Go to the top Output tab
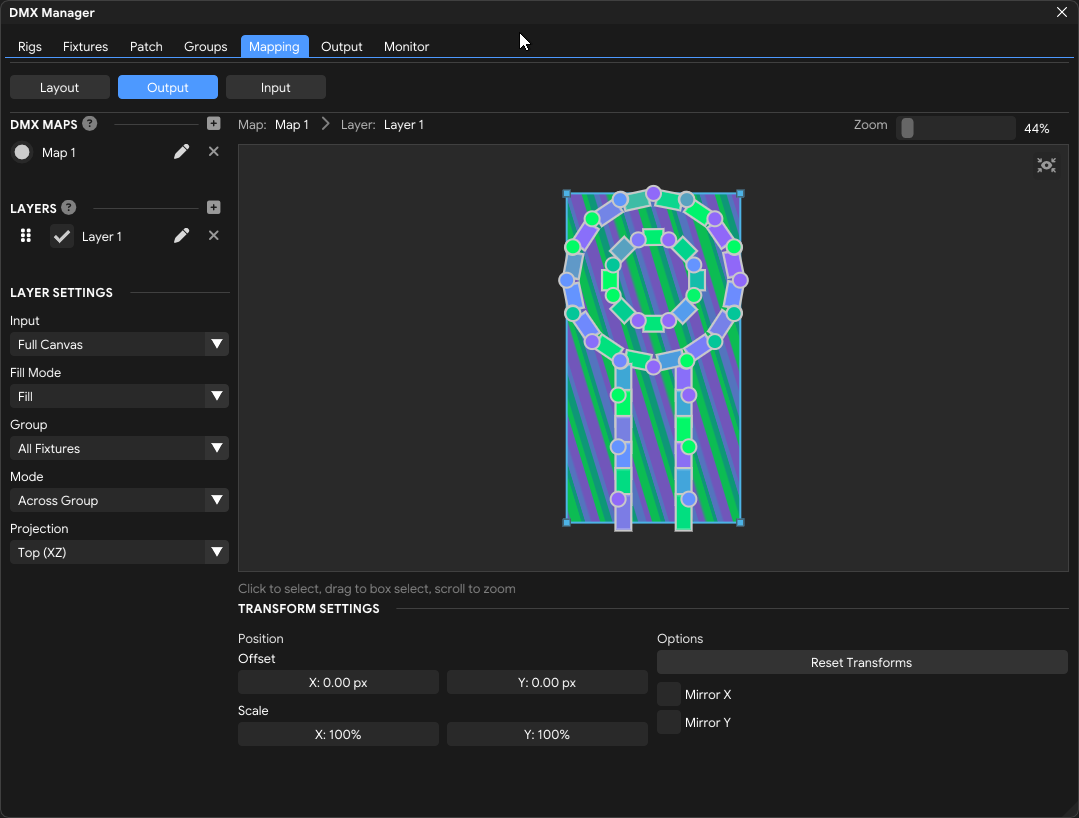Viewport: 1079px width, 818px height. pyautogui.click(x=341, y=46)
